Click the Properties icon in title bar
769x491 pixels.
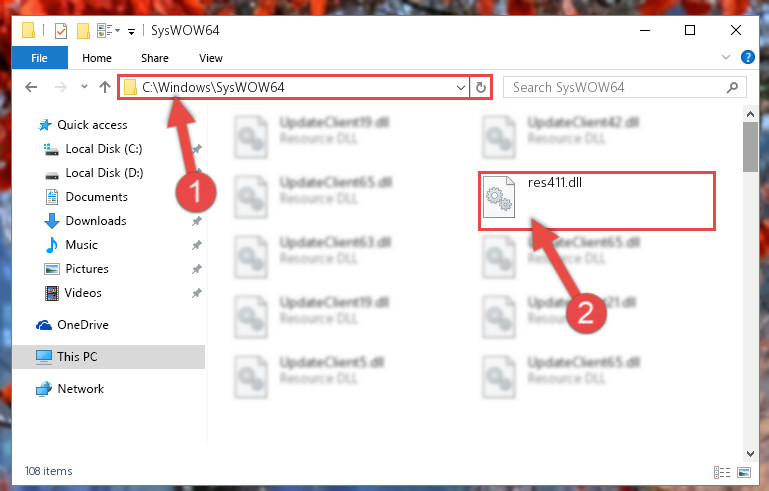pos(61,31)
